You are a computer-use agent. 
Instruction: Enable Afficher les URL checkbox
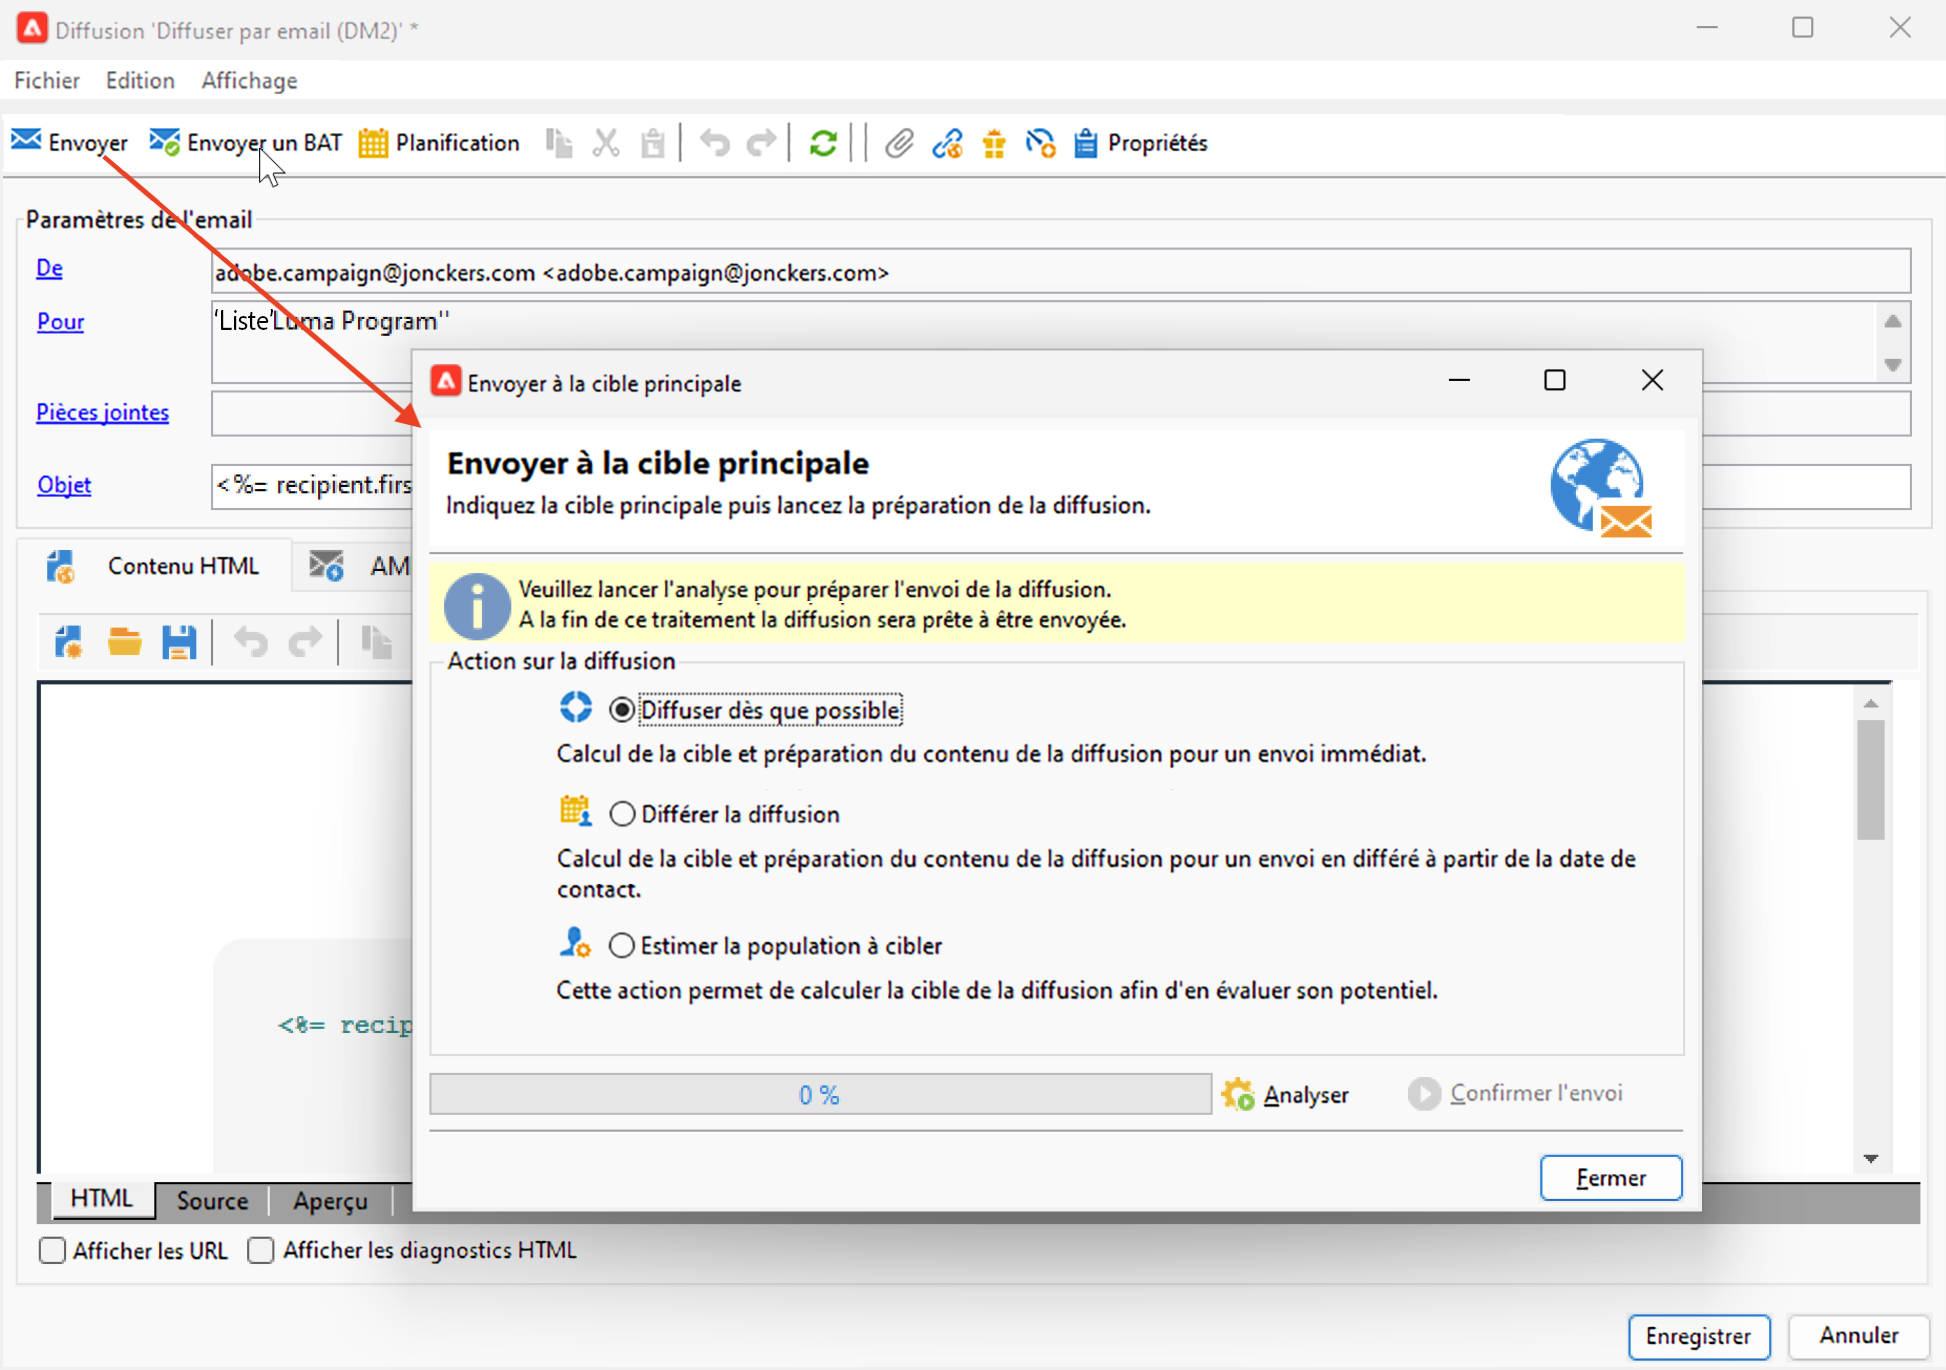click(x=53, y=1250)
